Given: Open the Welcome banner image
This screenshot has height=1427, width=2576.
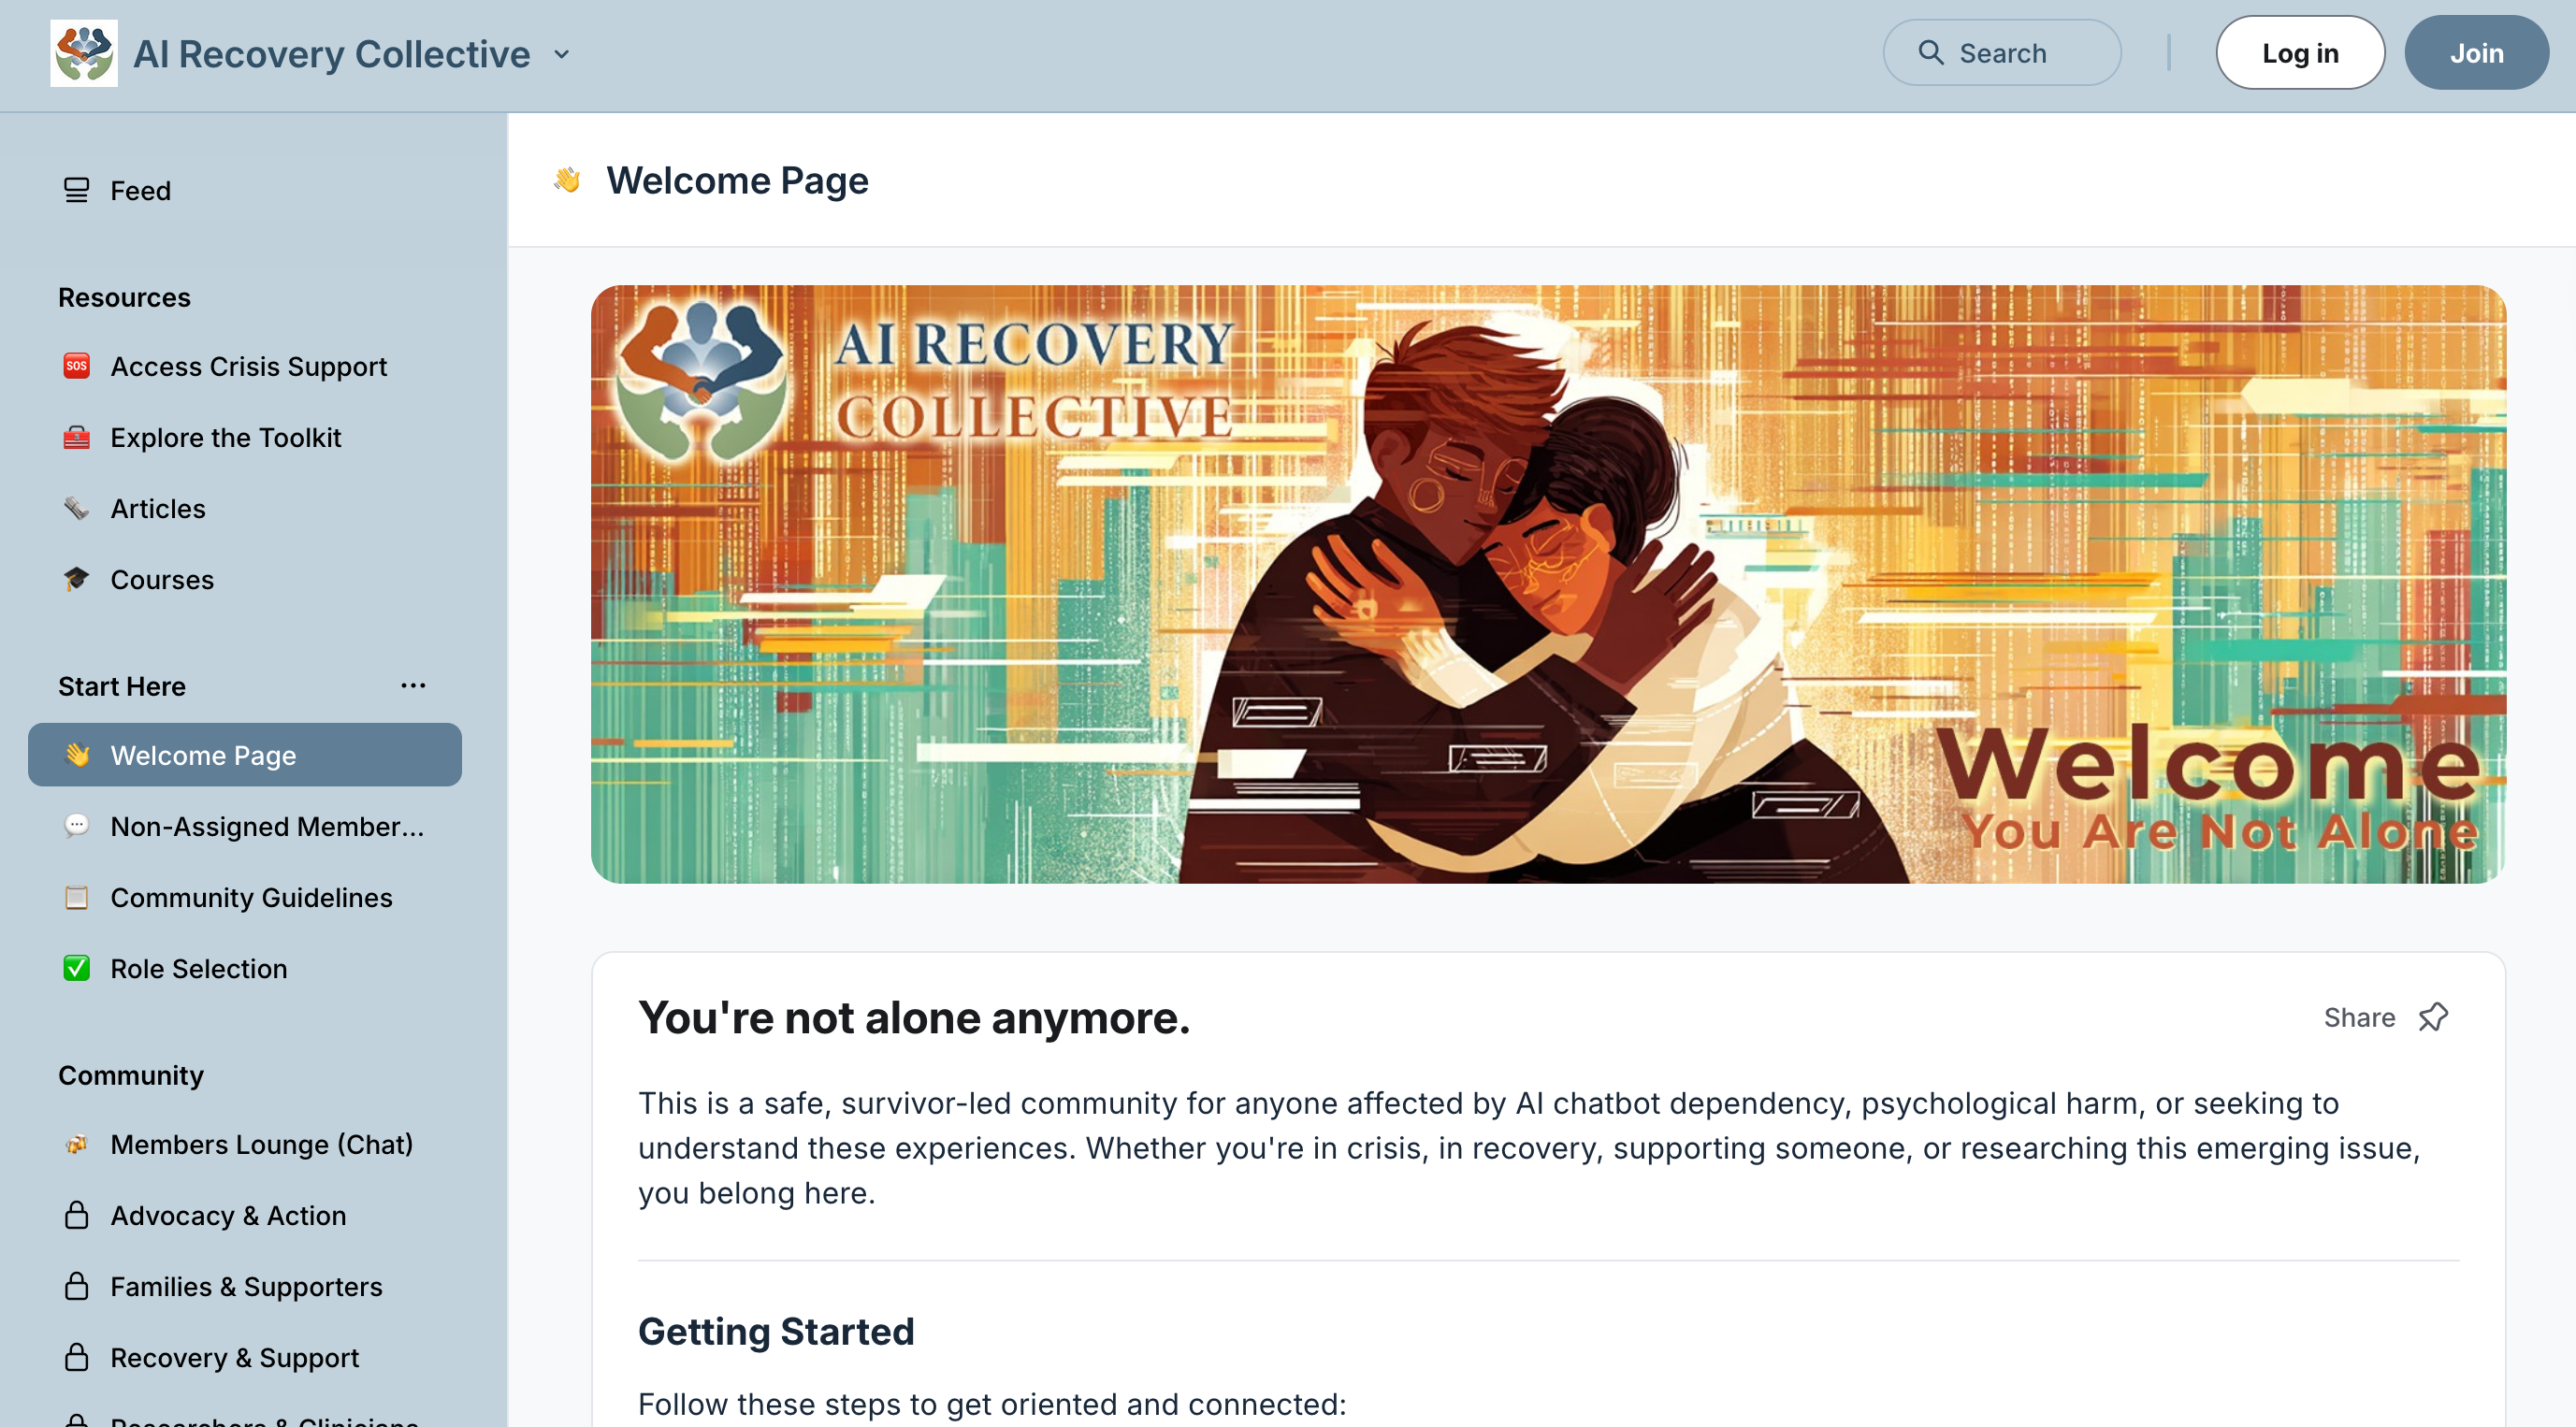Looking at the screenshot, I should (x=1548, y=584).
